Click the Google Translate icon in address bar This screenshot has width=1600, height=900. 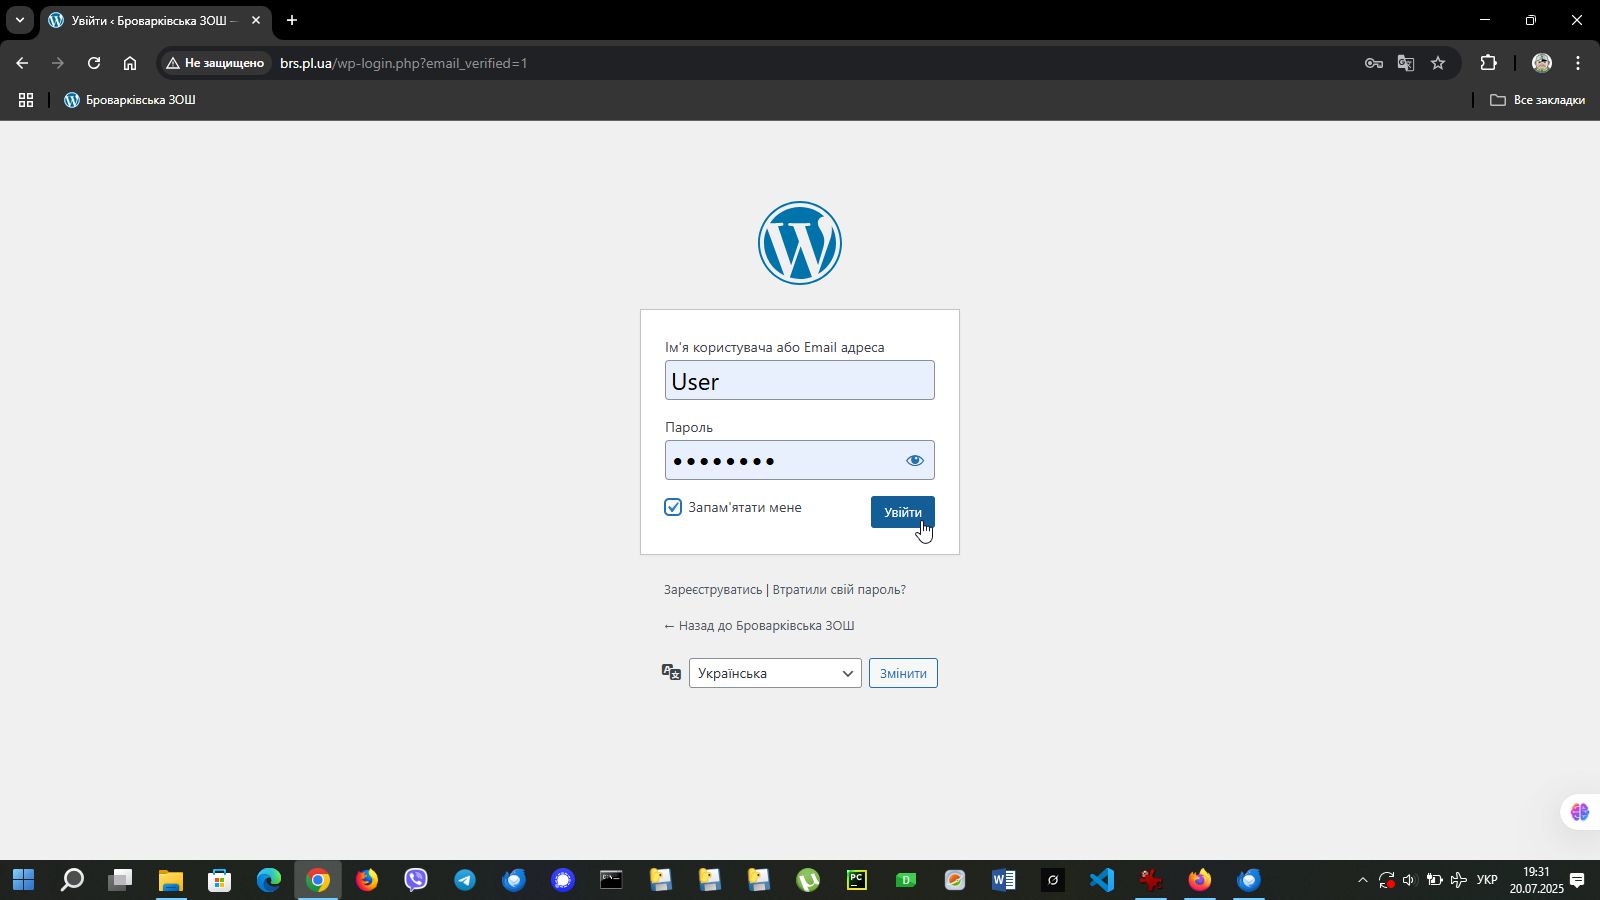[1406, 63]
